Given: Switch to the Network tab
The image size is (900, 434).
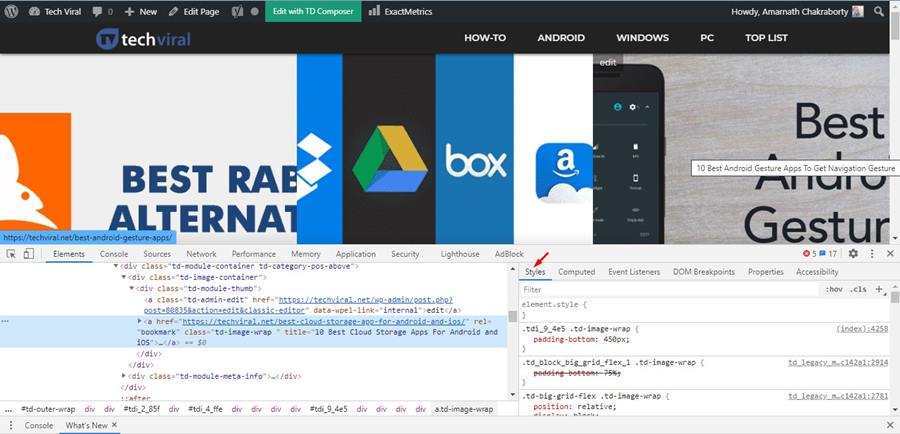Looking at the screenshot, I should [201, 254].
